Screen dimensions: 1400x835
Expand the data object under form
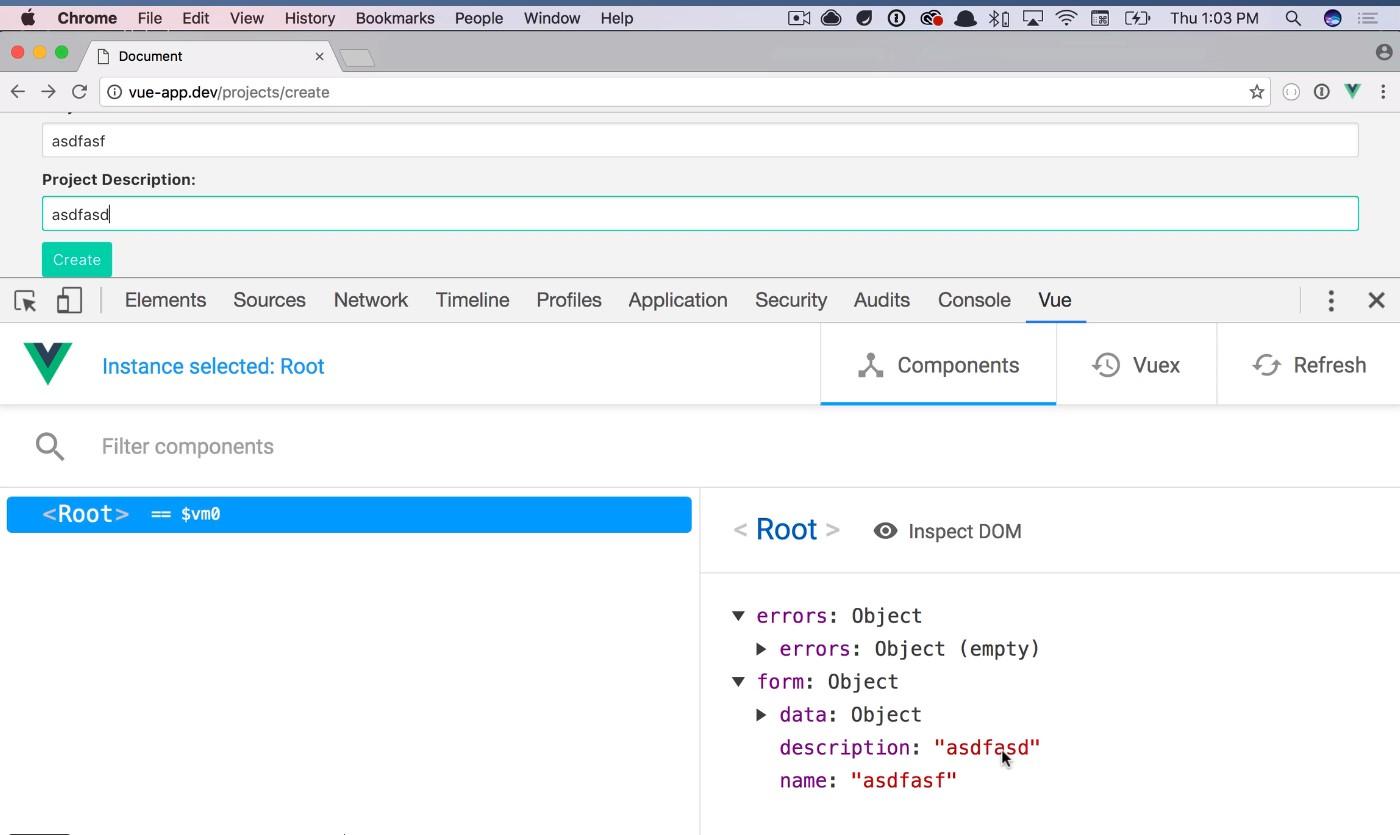tap(761, 715)
